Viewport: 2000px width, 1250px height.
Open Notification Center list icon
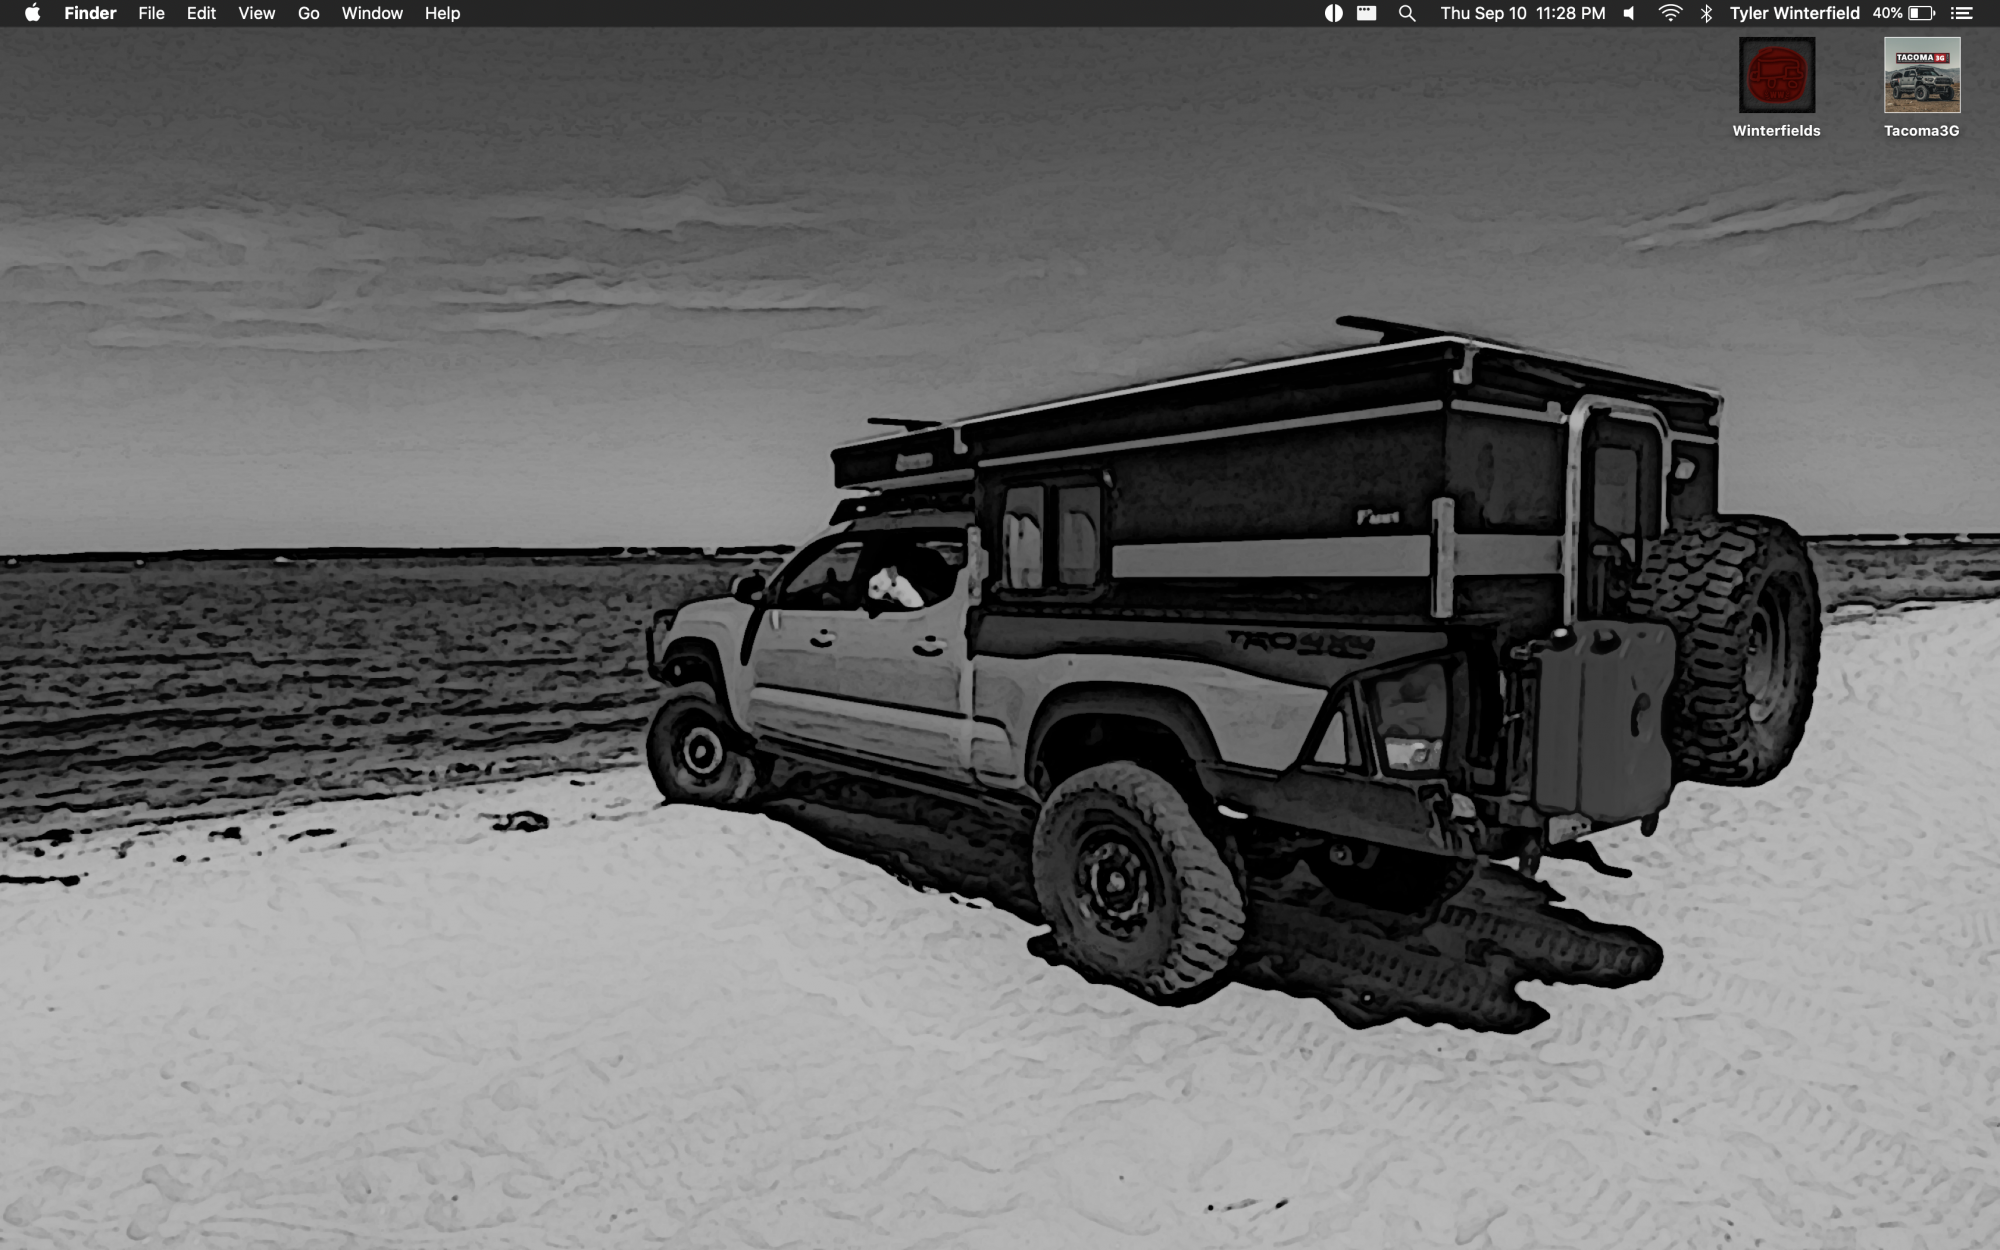point(1962,13)
